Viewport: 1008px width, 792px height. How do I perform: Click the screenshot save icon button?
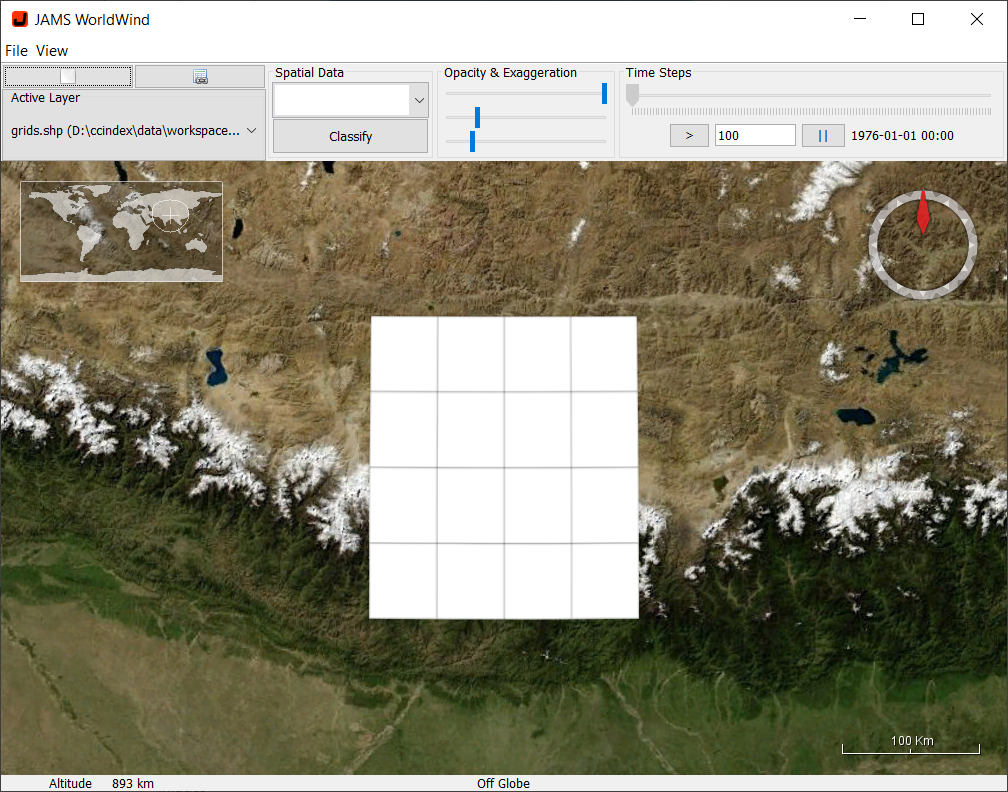(x=200, y=77)
